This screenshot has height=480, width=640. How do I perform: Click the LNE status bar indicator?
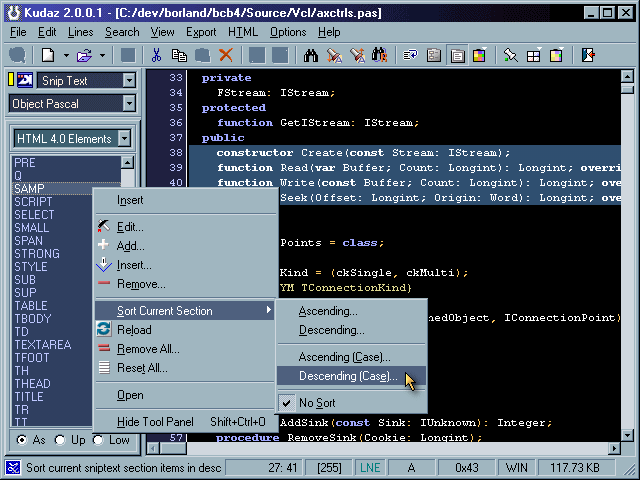coord(370,467)
